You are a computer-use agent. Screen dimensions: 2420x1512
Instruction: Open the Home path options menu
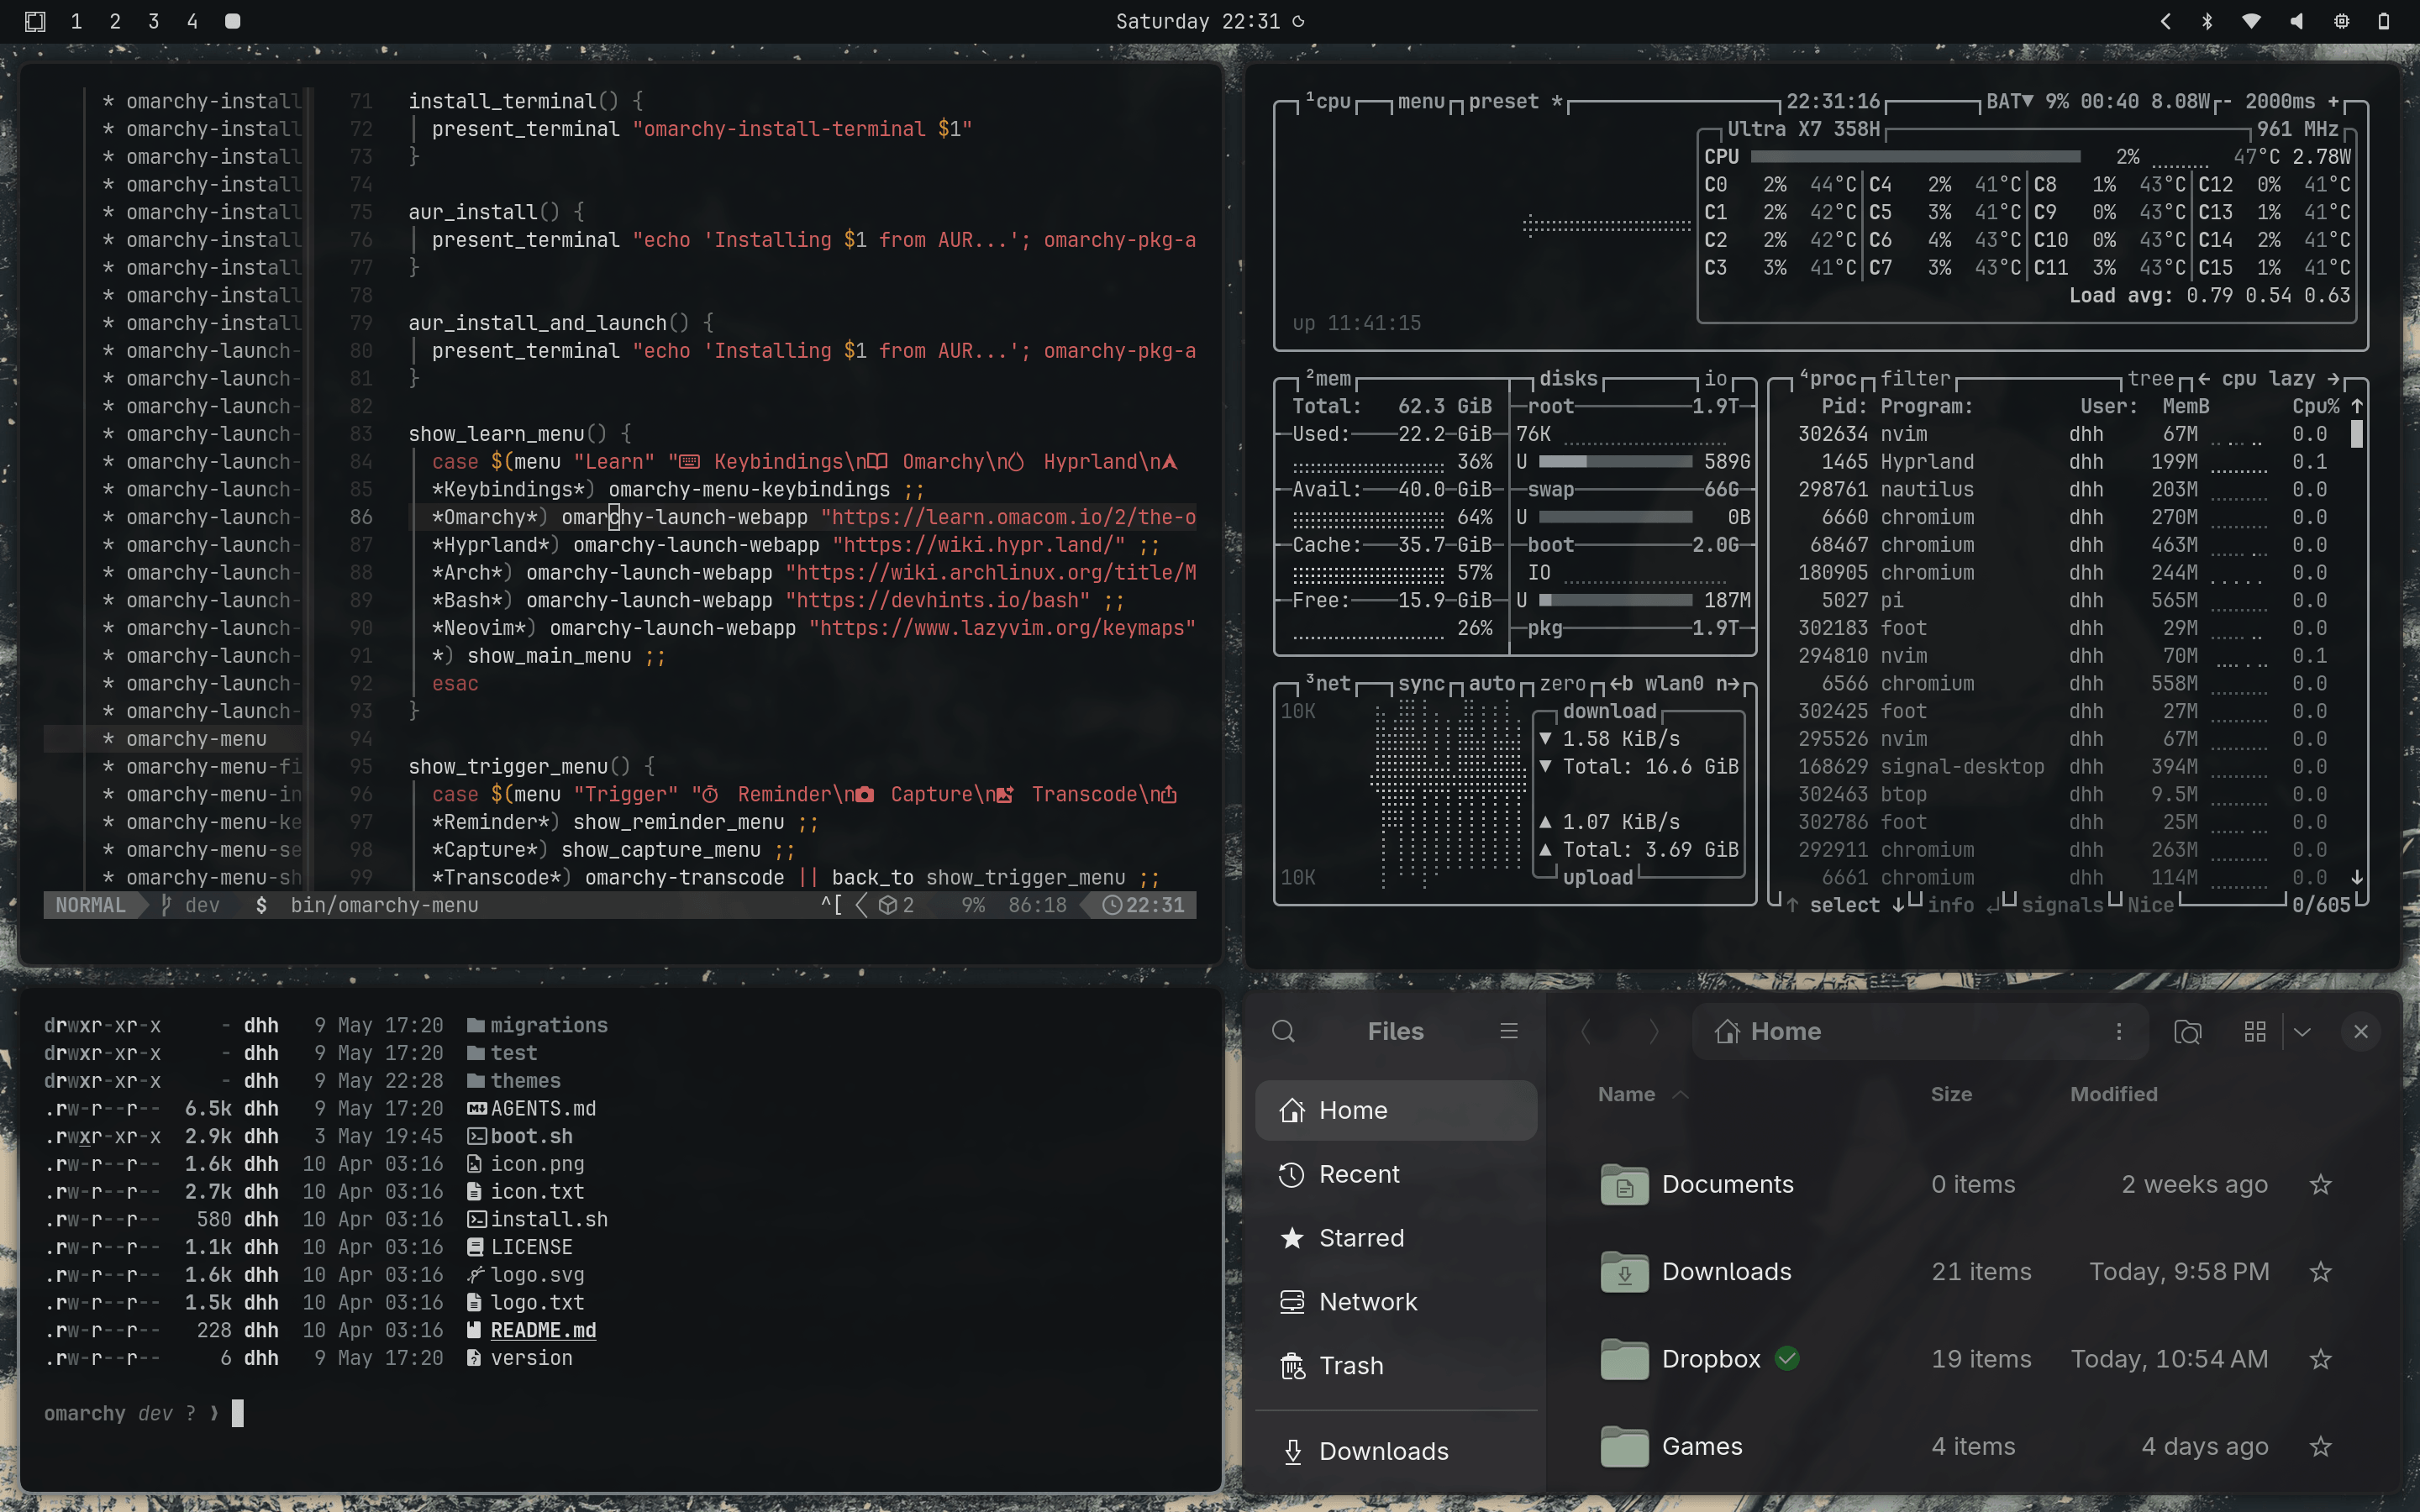[x=2118, y=1031]
